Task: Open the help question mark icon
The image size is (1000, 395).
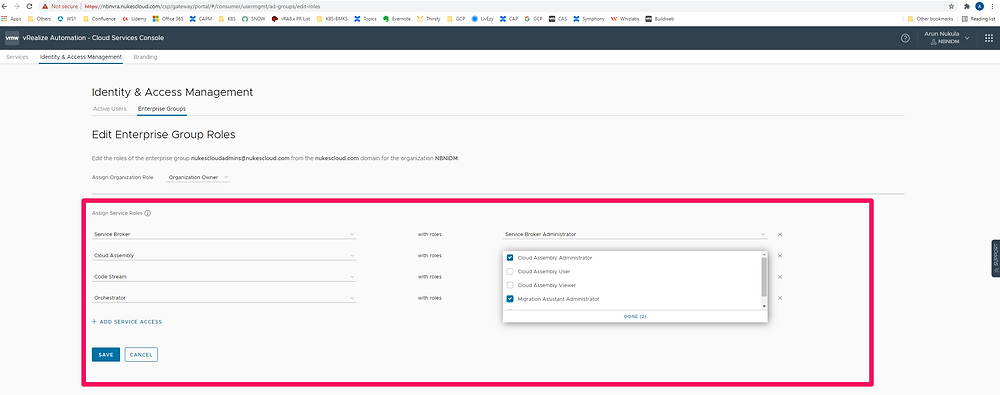Action: (x=905, y=38)
